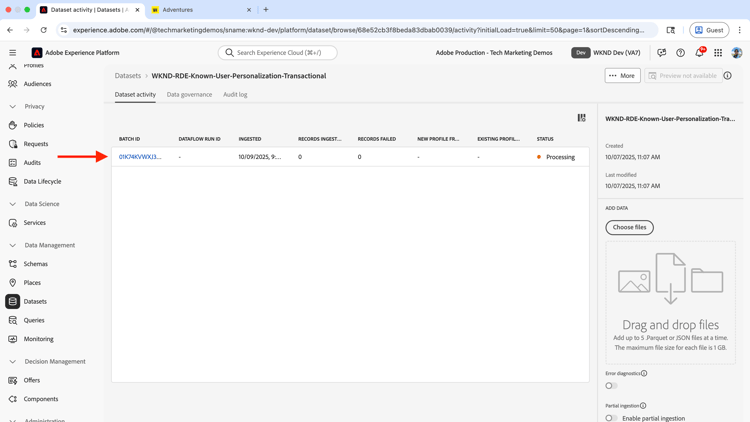Image resolution: width=750 pixels, height=422 pixels.
Task: Open the feedback chat icon
Action: point(662,53)
